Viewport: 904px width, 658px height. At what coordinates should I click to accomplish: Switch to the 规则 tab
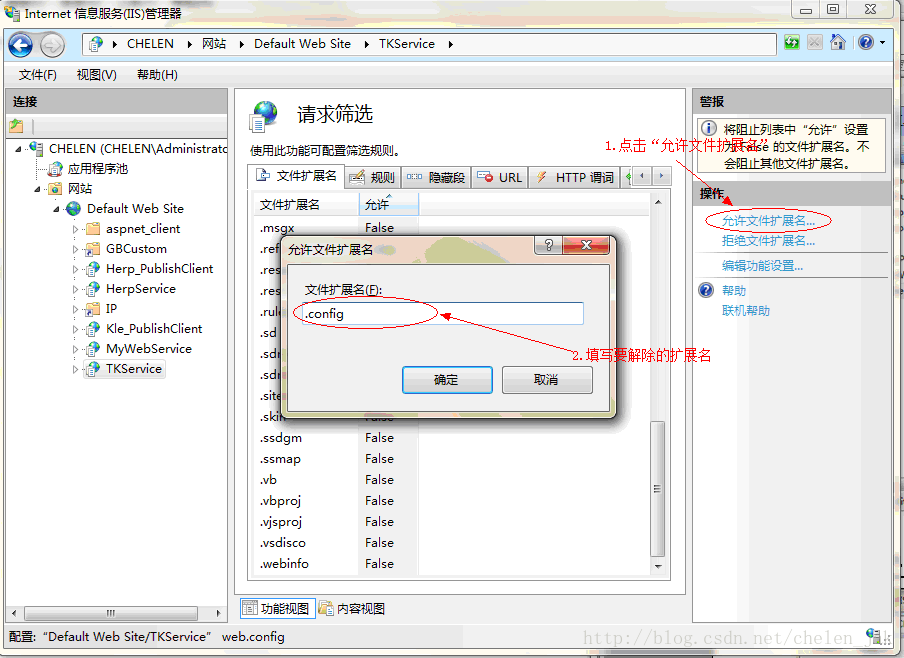coord(372,177)
